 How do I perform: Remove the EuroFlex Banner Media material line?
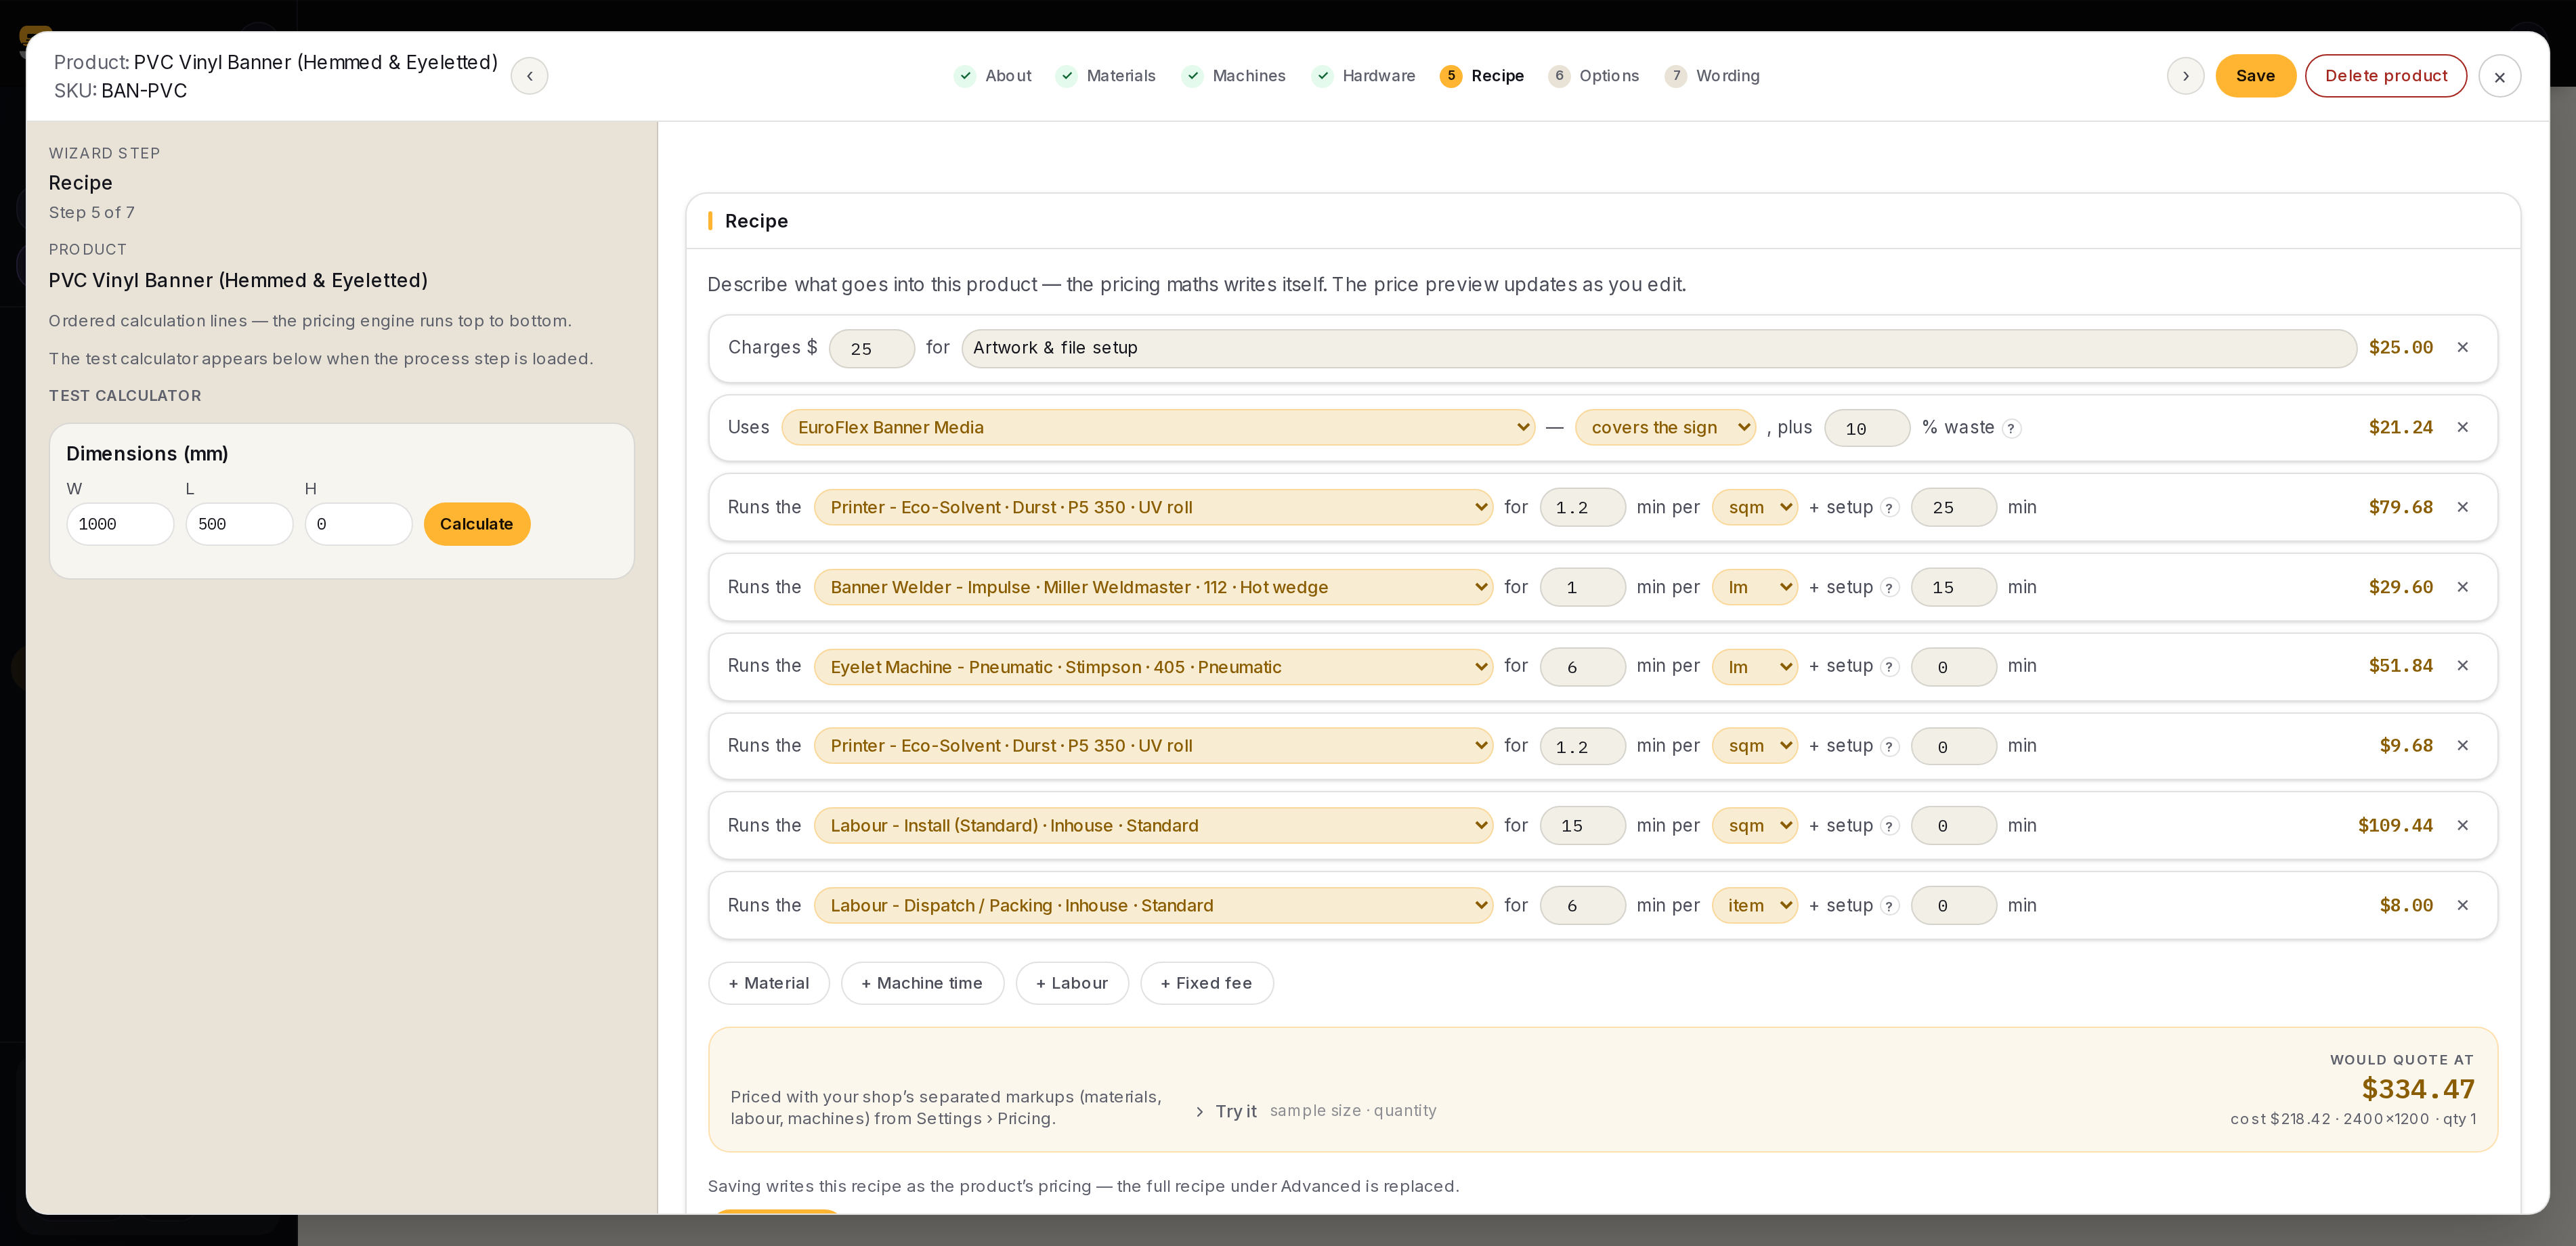2462,427
